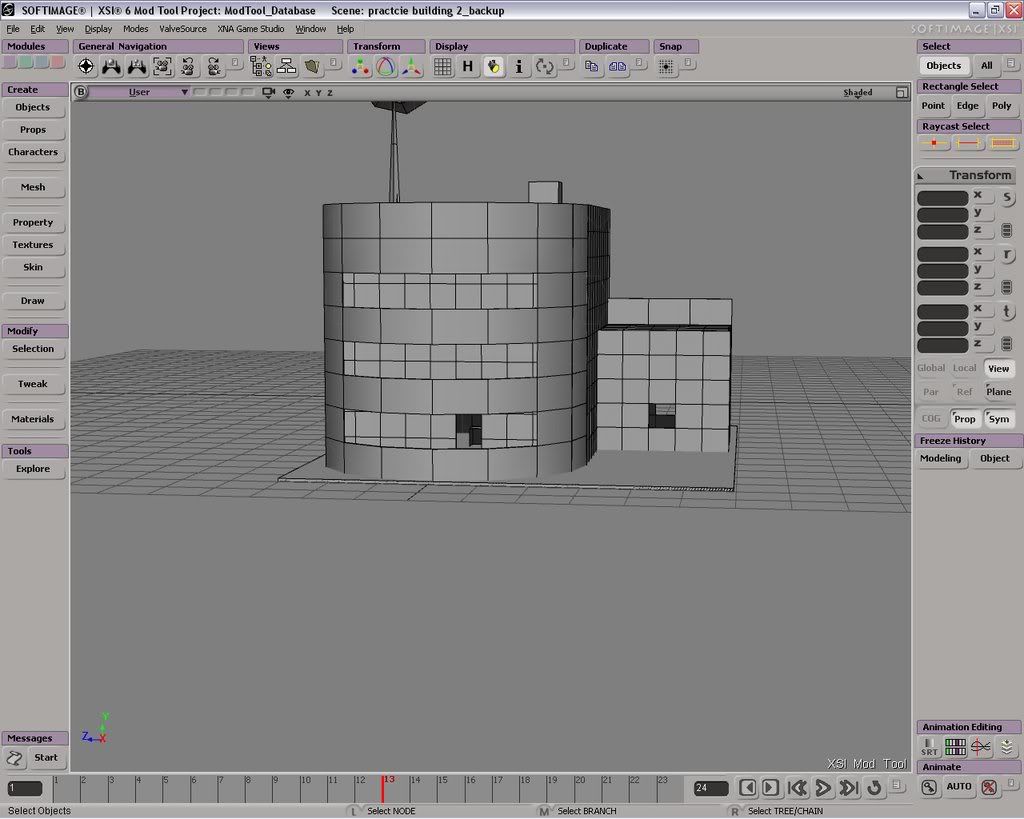Image resolution: width=1024 pixels, height=819 pixels.
Task: Toggle viewport eye visibility icon
Action: [288, 92]
